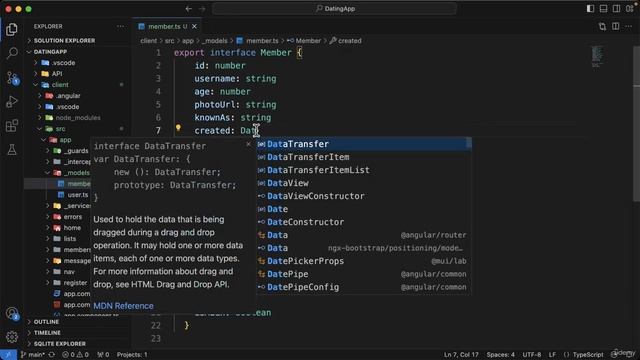Click the suggestion list scrollbar
640x360 pixels.
click(x=469, y=143)
